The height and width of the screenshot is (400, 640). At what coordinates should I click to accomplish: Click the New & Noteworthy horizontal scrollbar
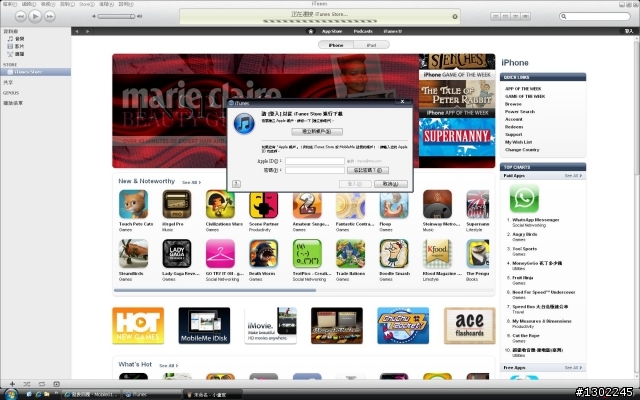point(215,290)
